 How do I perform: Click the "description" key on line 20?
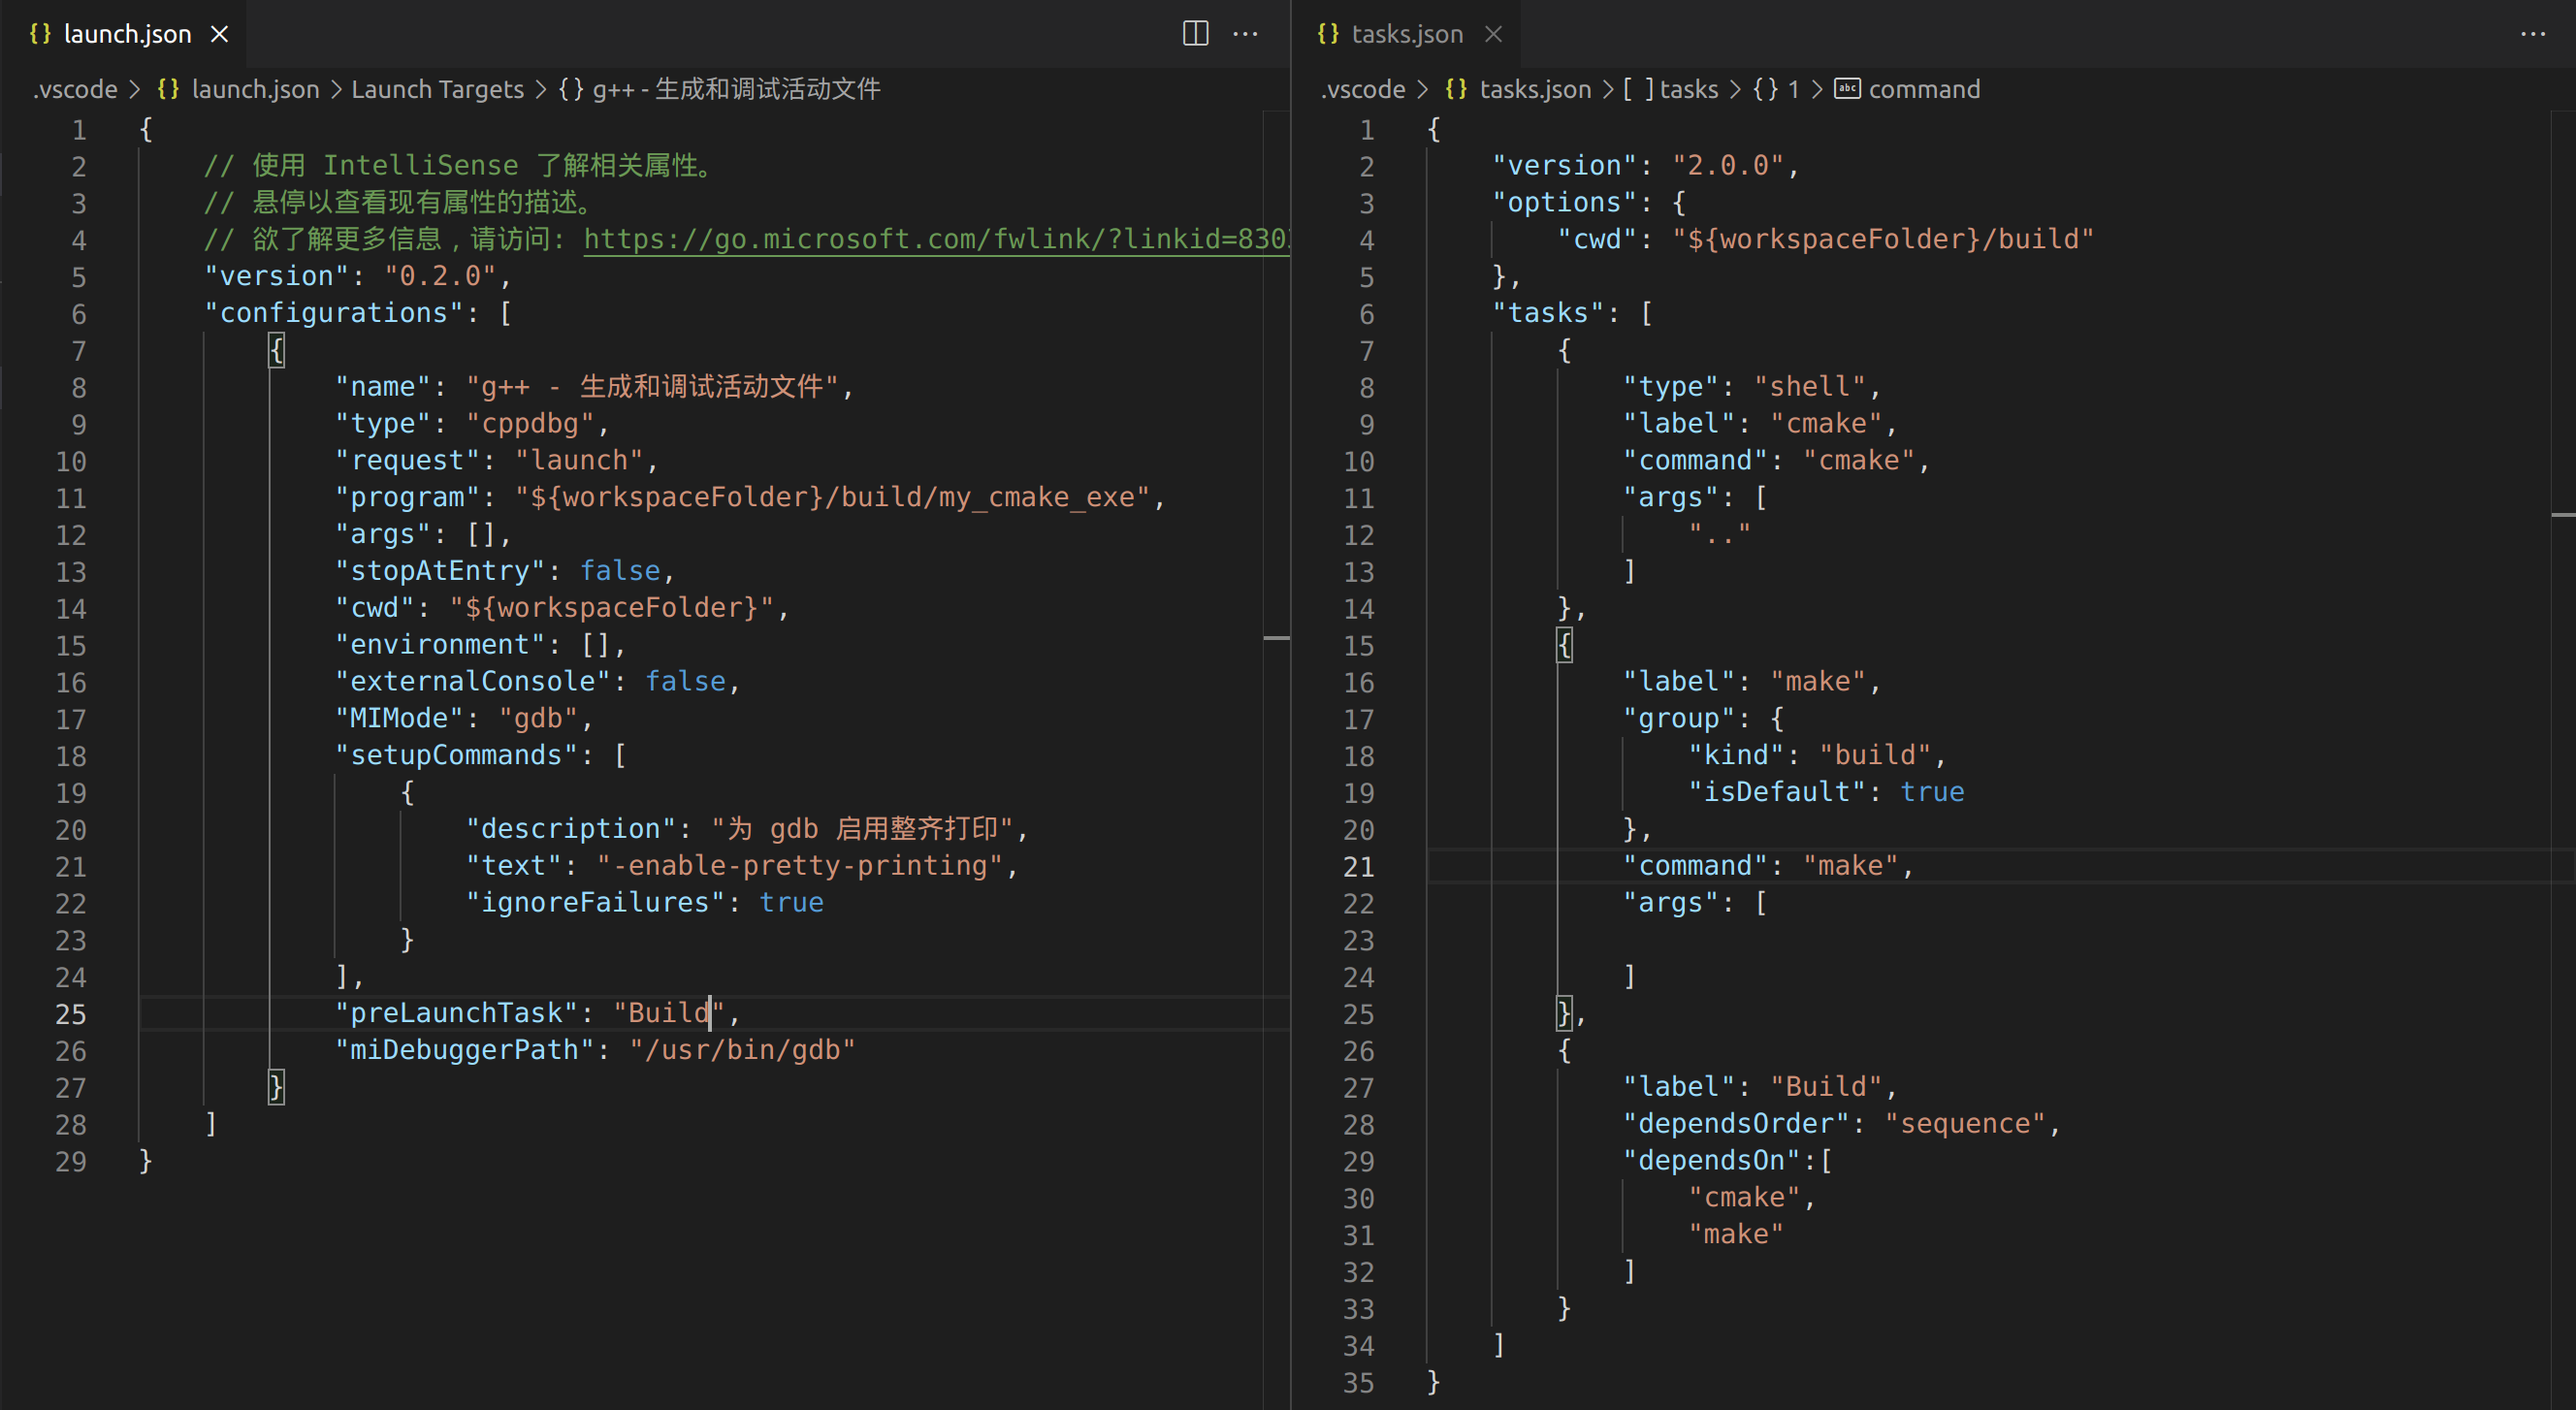coord(570,829)
